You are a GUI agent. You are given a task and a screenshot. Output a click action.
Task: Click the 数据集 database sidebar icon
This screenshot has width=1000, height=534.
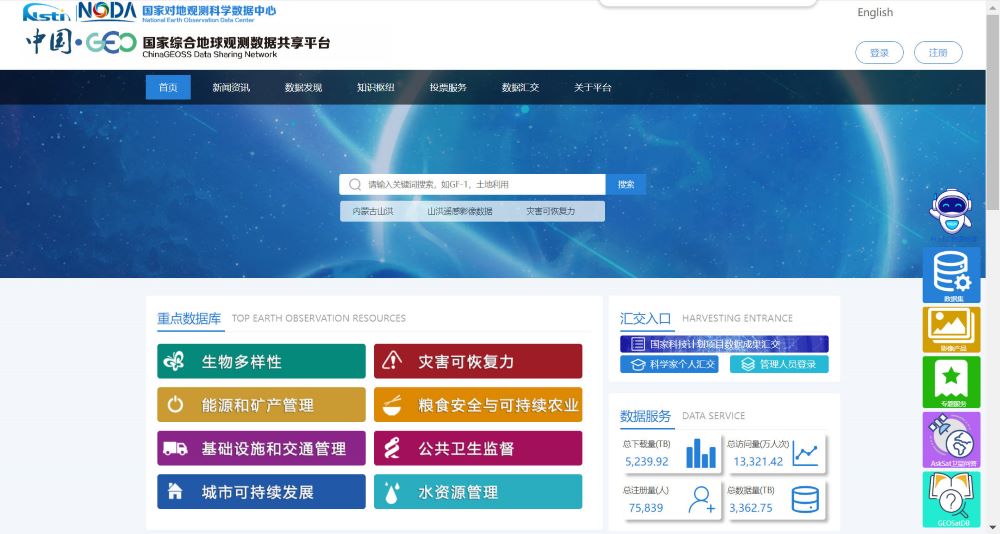tap(951, 274)
